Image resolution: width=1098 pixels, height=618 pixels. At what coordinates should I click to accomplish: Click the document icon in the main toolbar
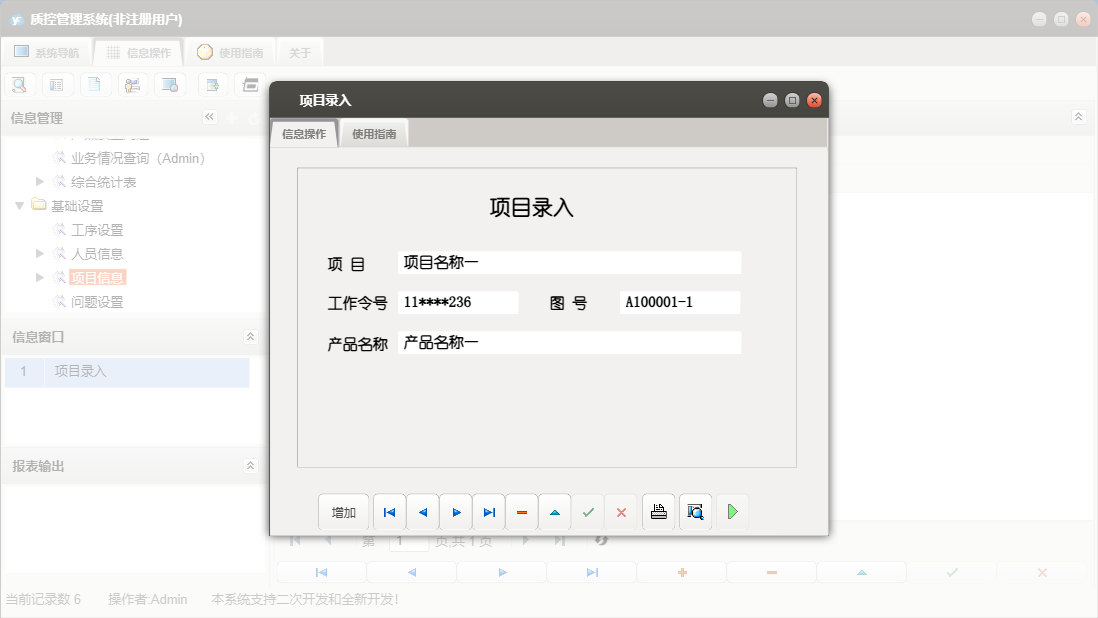[95, 84]
